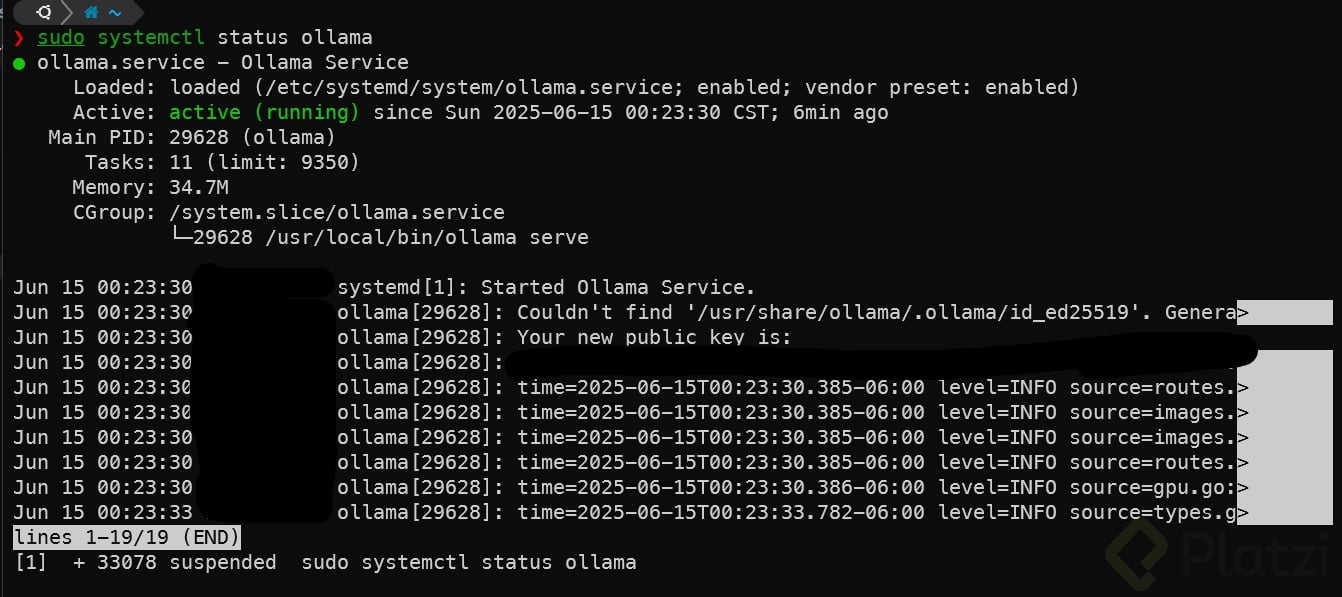Click the tilde directory symbol in the prompt

point(115,13)
